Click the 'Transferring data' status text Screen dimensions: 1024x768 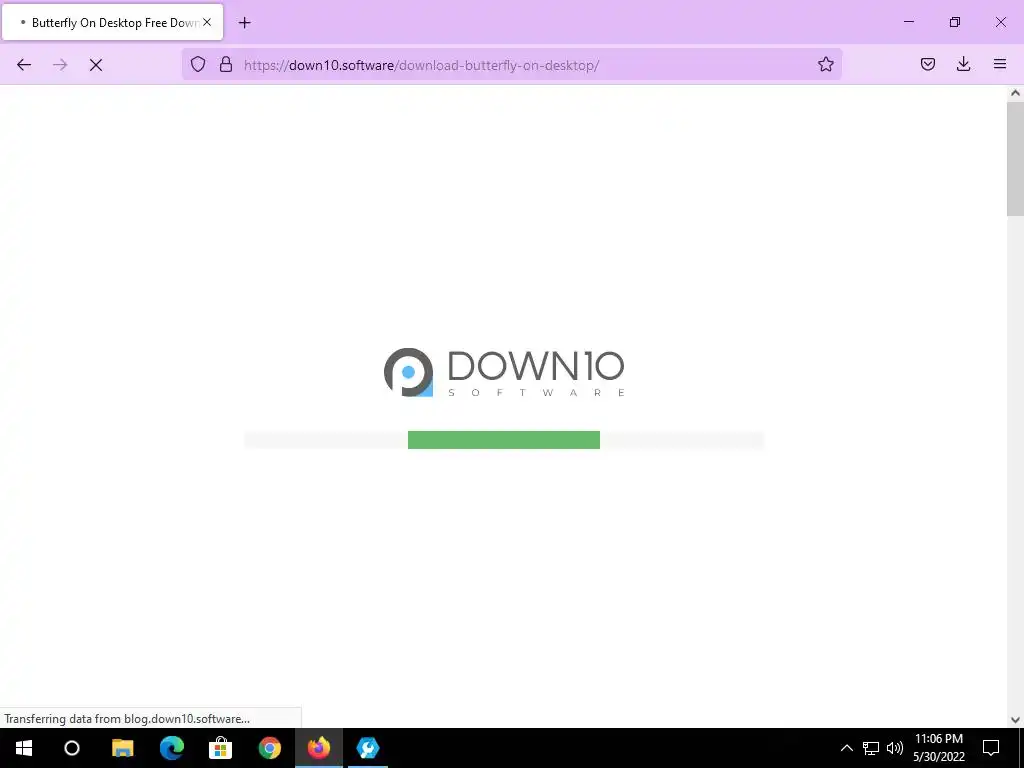127,719
